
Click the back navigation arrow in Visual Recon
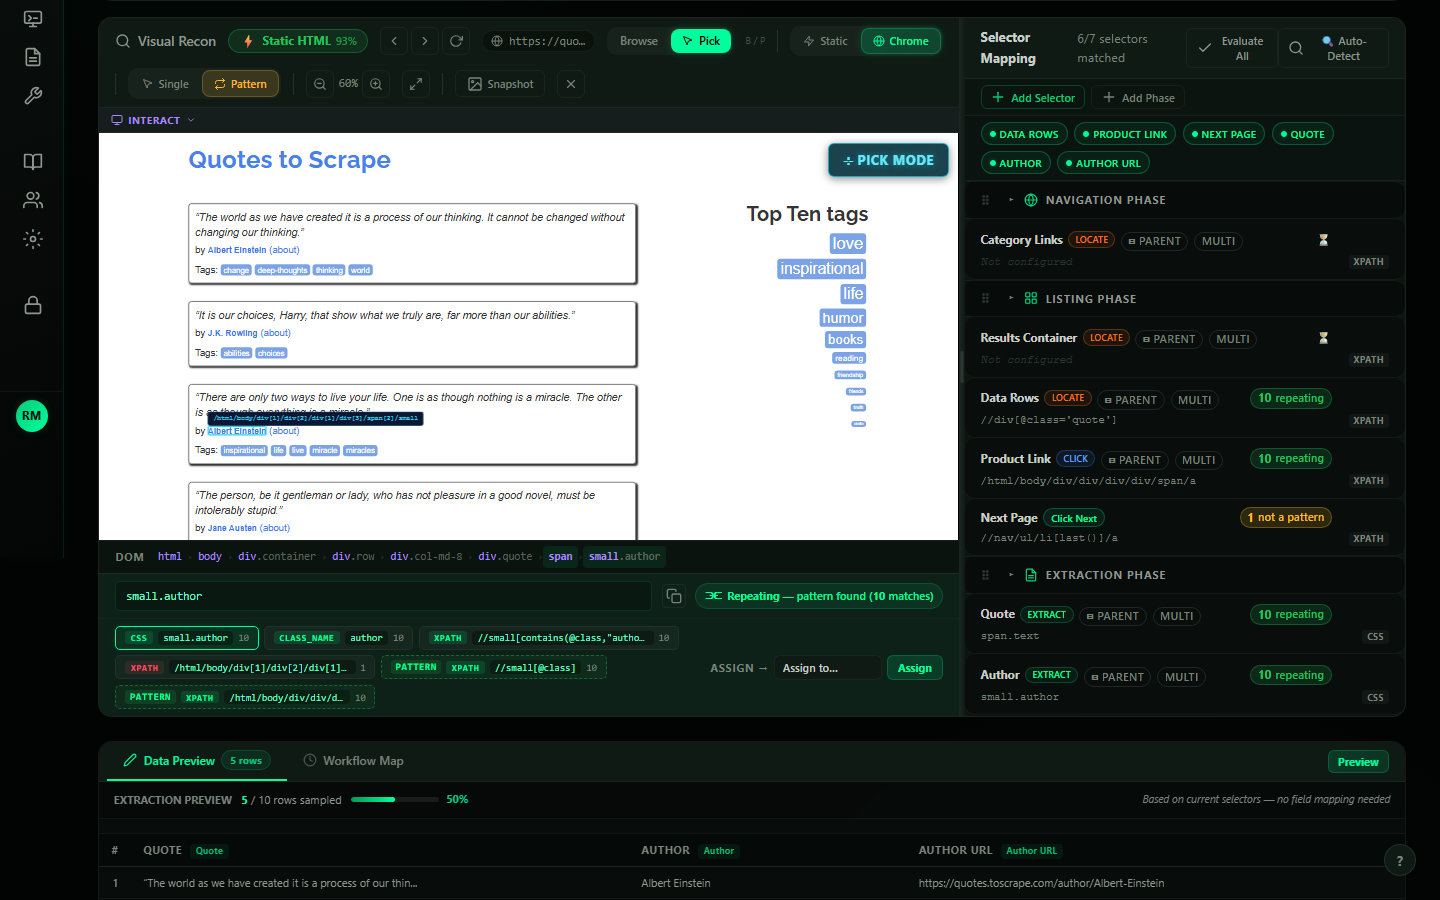pos(395,41)
